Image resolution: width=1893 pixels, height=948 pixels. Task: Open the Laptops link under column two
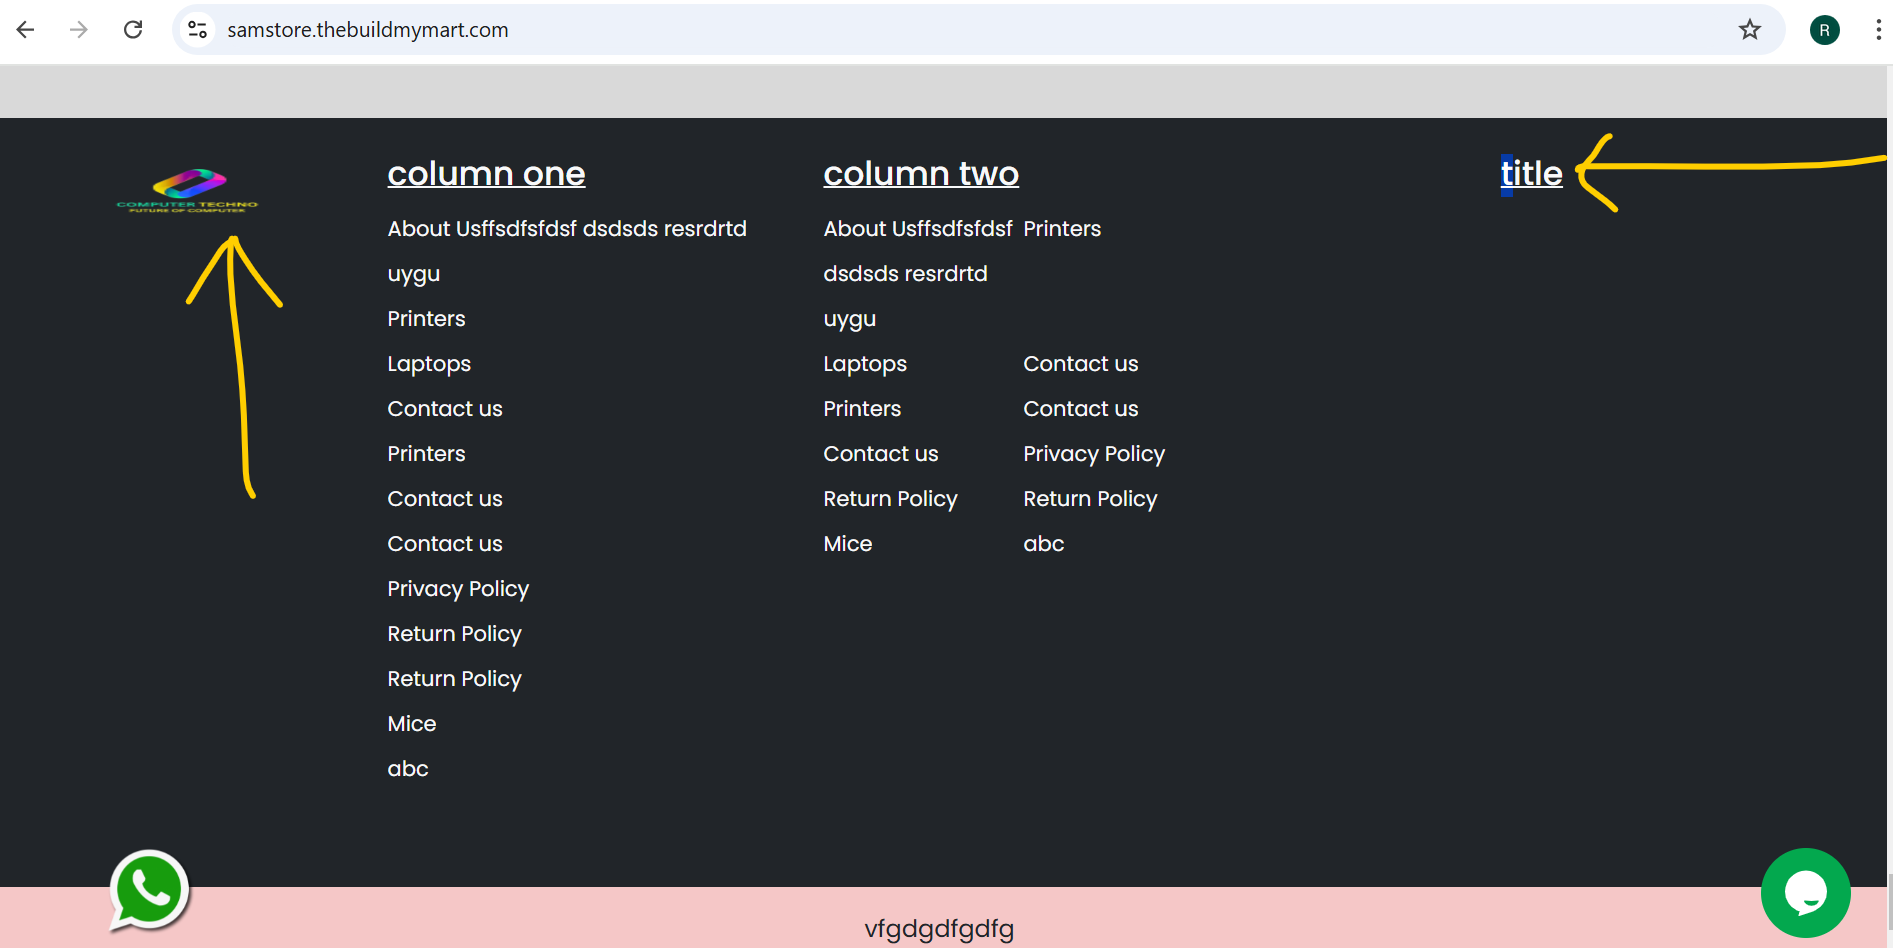[x=865, y=364]
